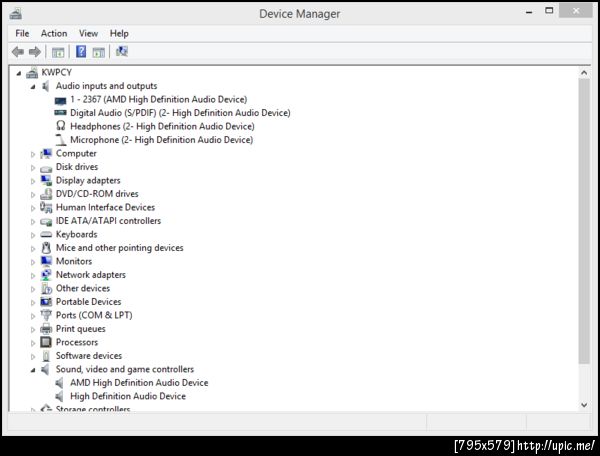Expand the DVD/CD-ROM drives node
The width and height of the screenshot is (600, 456).
pos(33,195)
